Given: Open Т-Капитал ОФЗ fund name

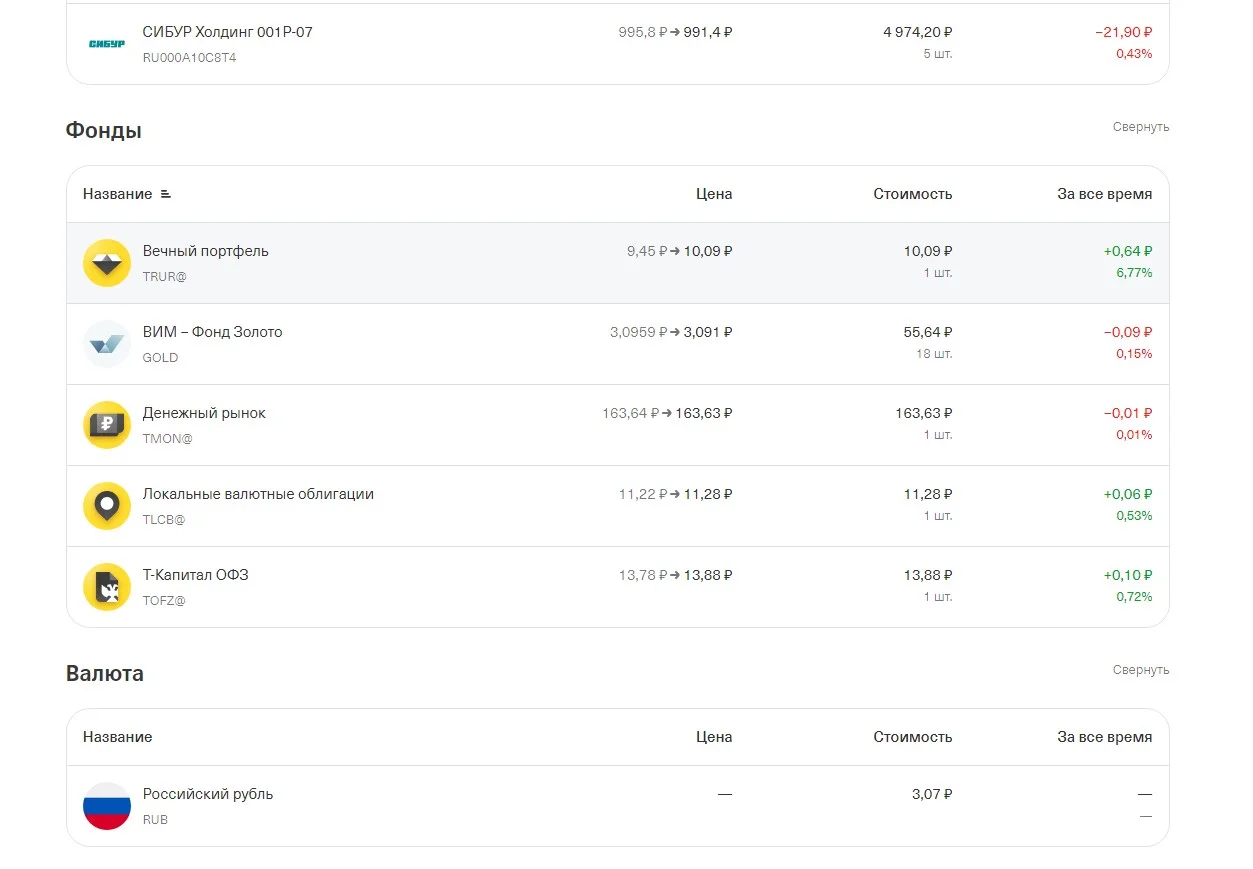Looking at the screenshot, I should click(196, 575).
